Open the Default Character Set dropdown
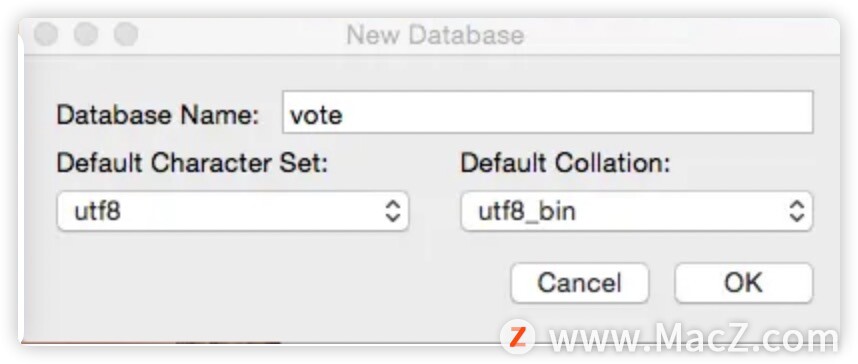 (x=233, y=211)
